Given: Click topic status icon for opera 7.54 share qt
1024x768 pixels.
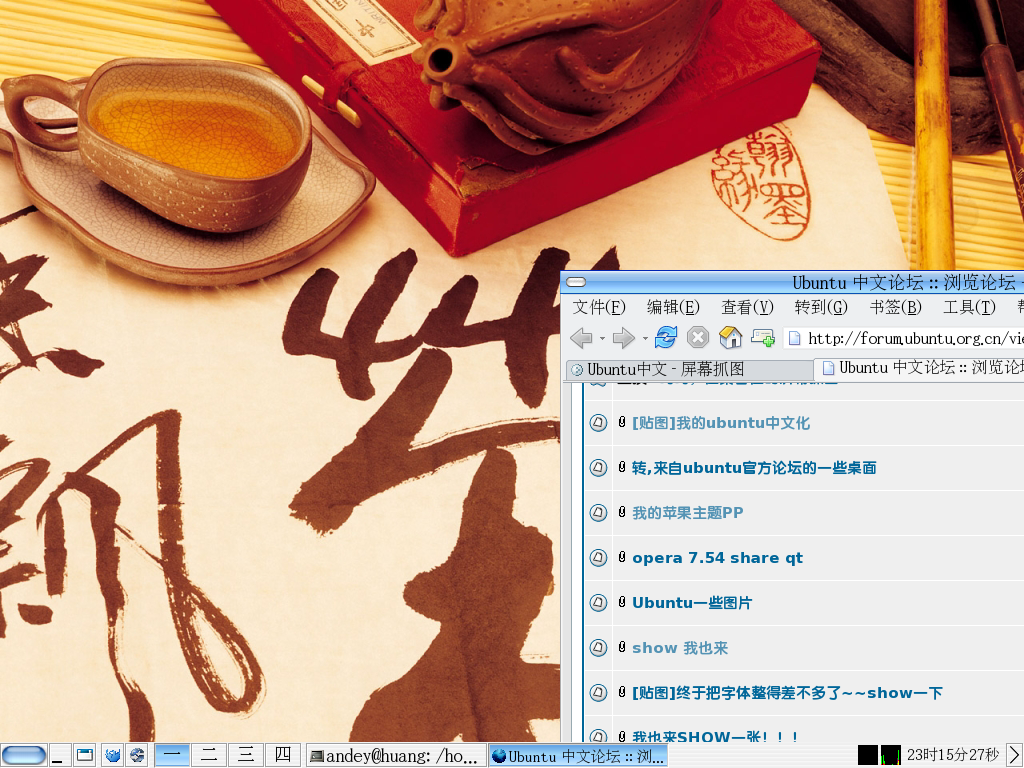Looking at the screenshot, I should click(x=598, y=558).
